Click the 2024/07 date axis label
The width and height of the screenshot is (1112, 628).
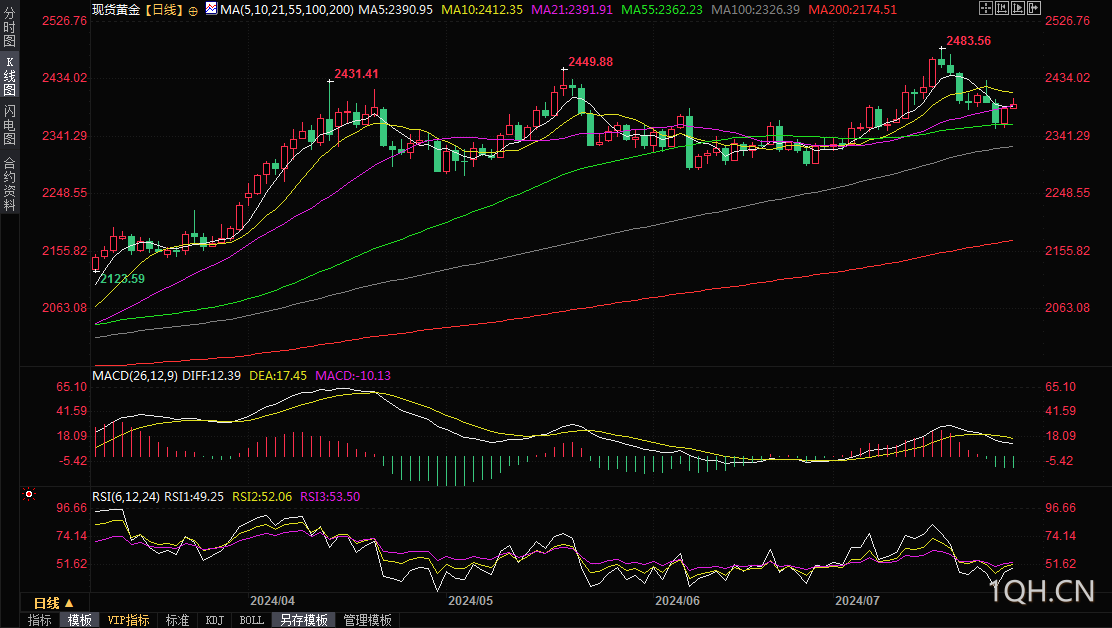pos(857,601)
